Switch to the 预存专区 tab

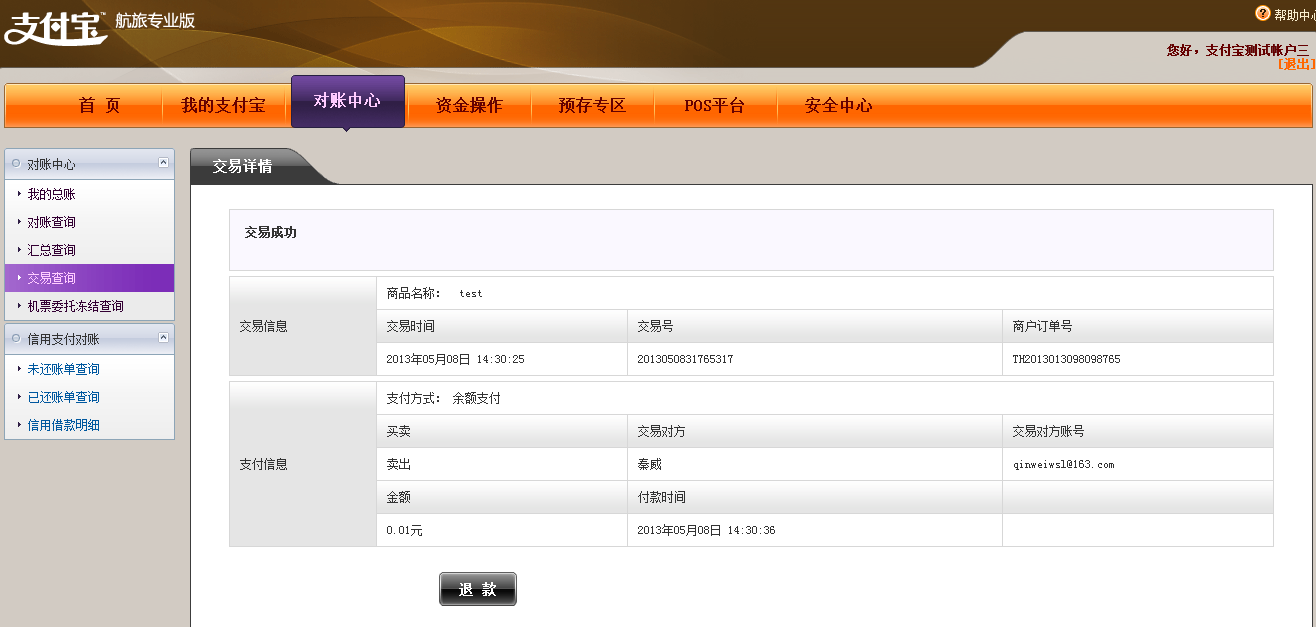coord(592,106)
